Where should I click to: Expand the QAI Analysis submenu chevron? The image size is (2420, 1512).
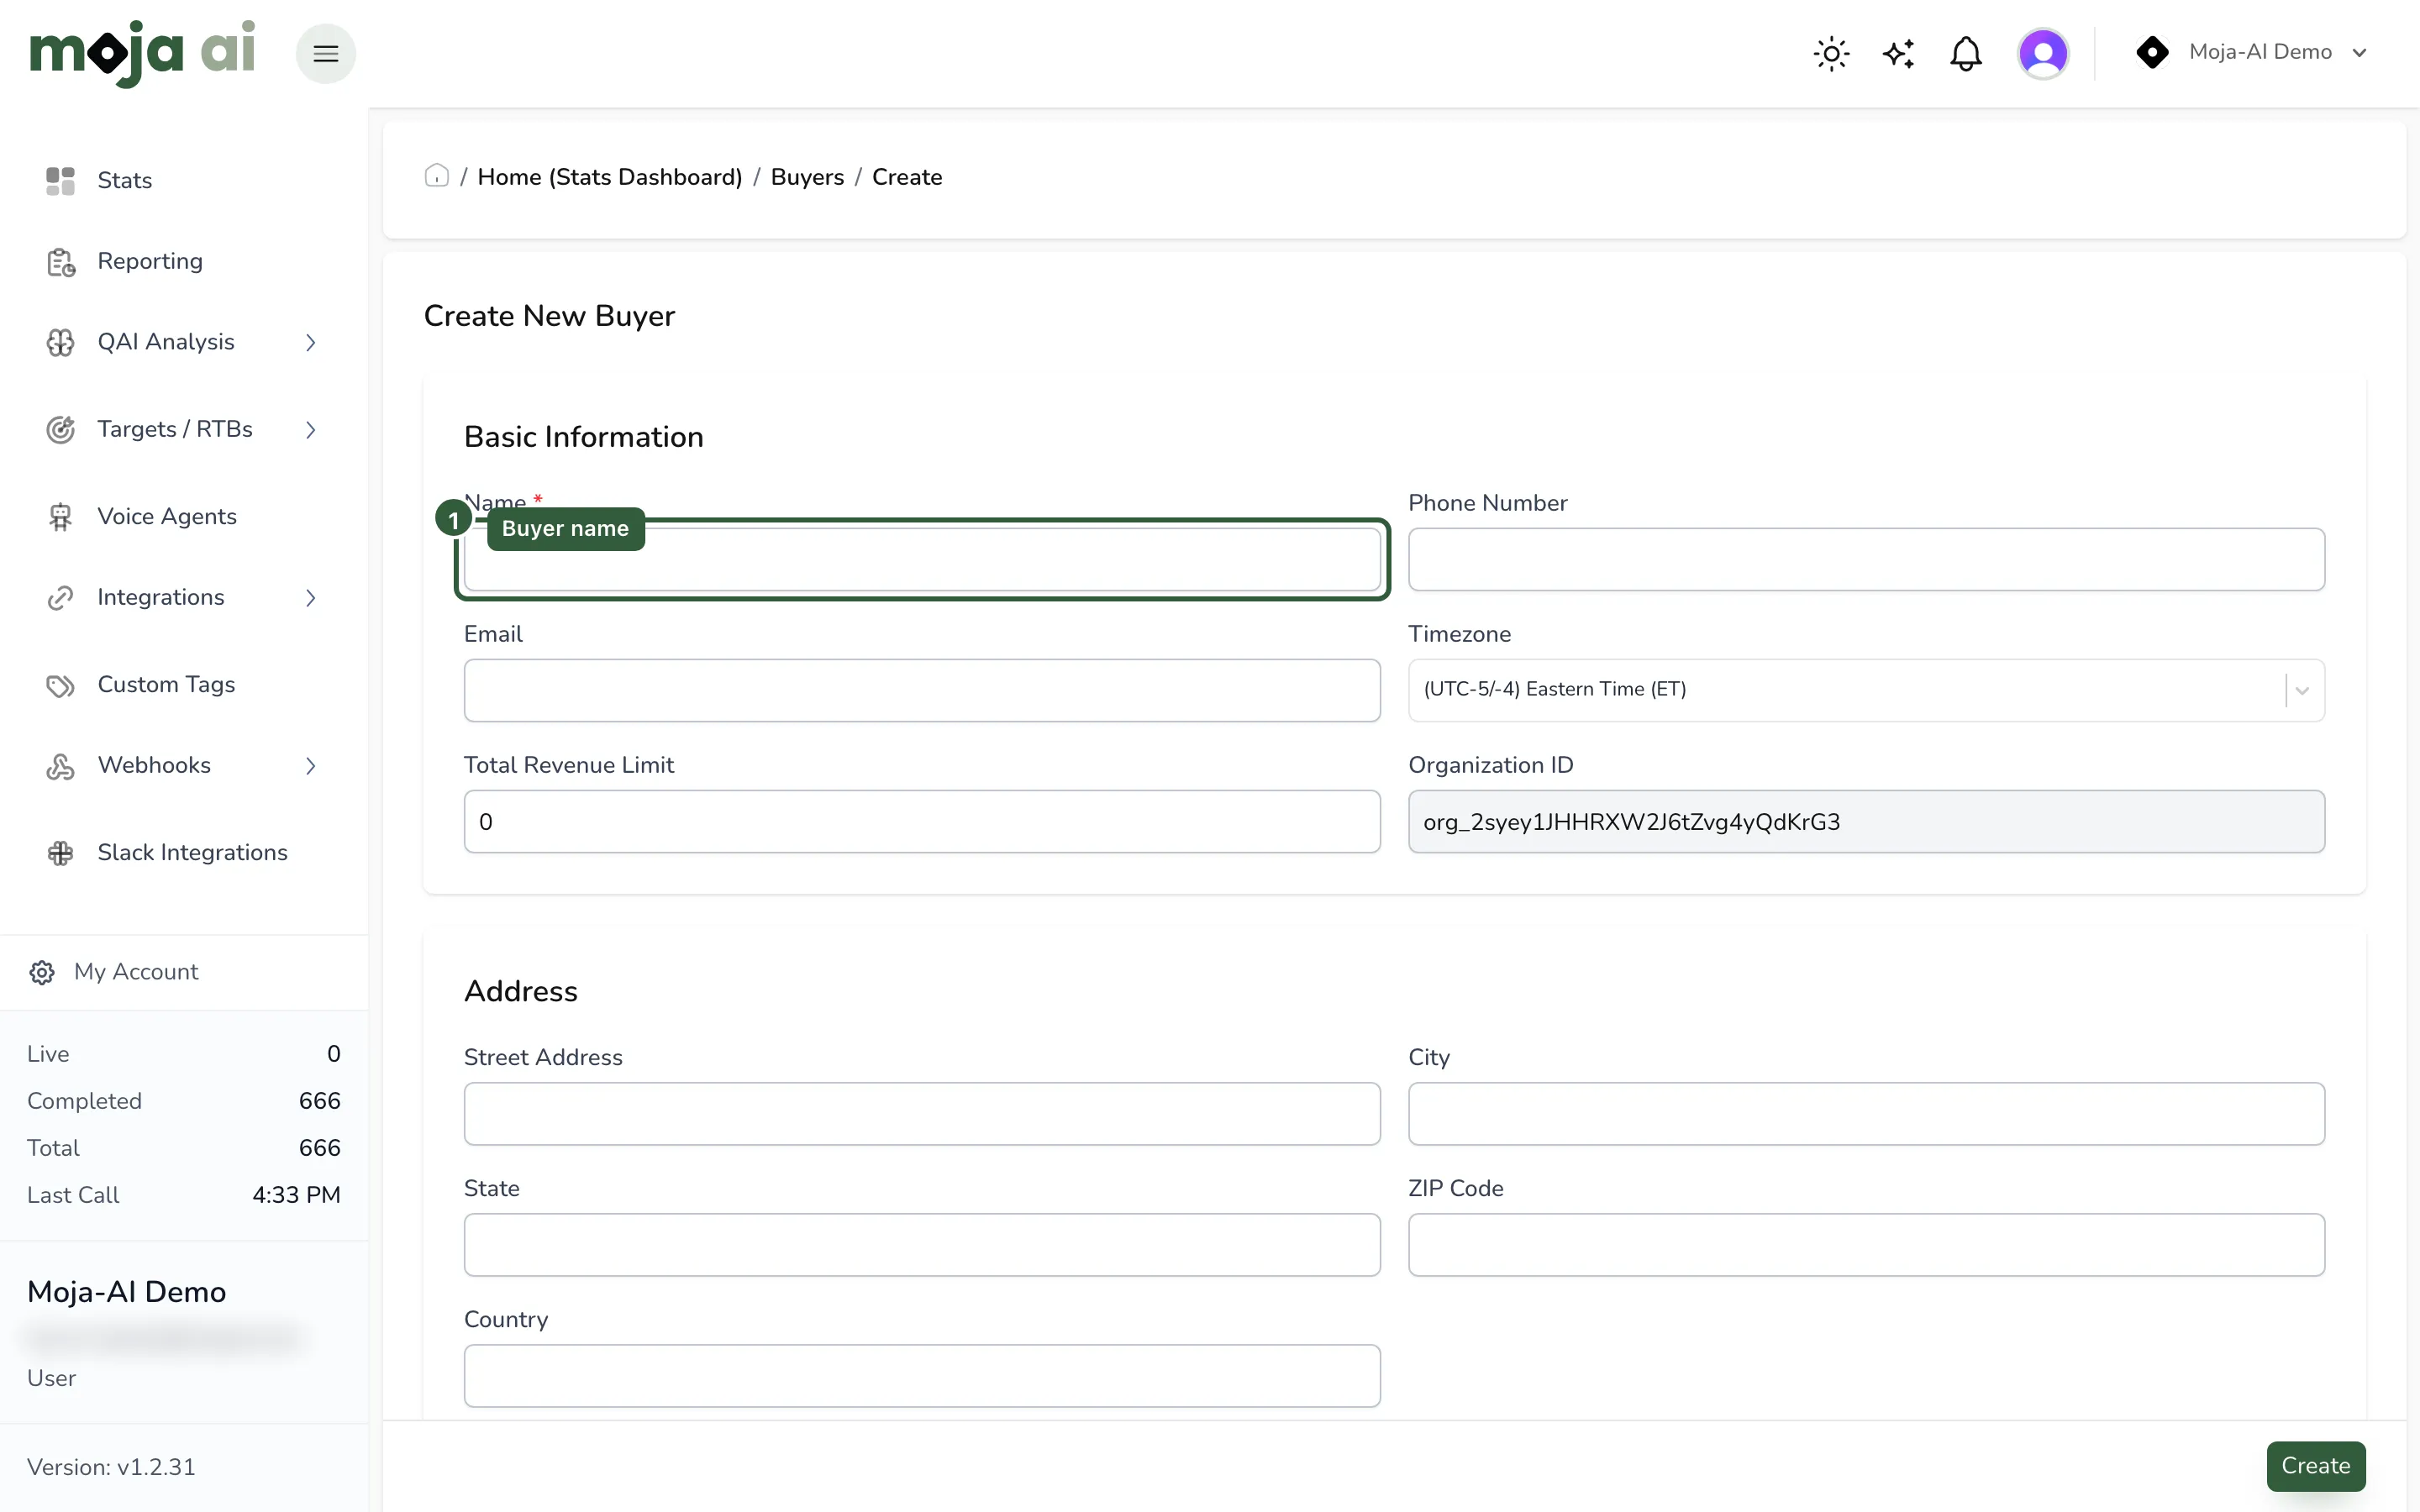[311, 343]
